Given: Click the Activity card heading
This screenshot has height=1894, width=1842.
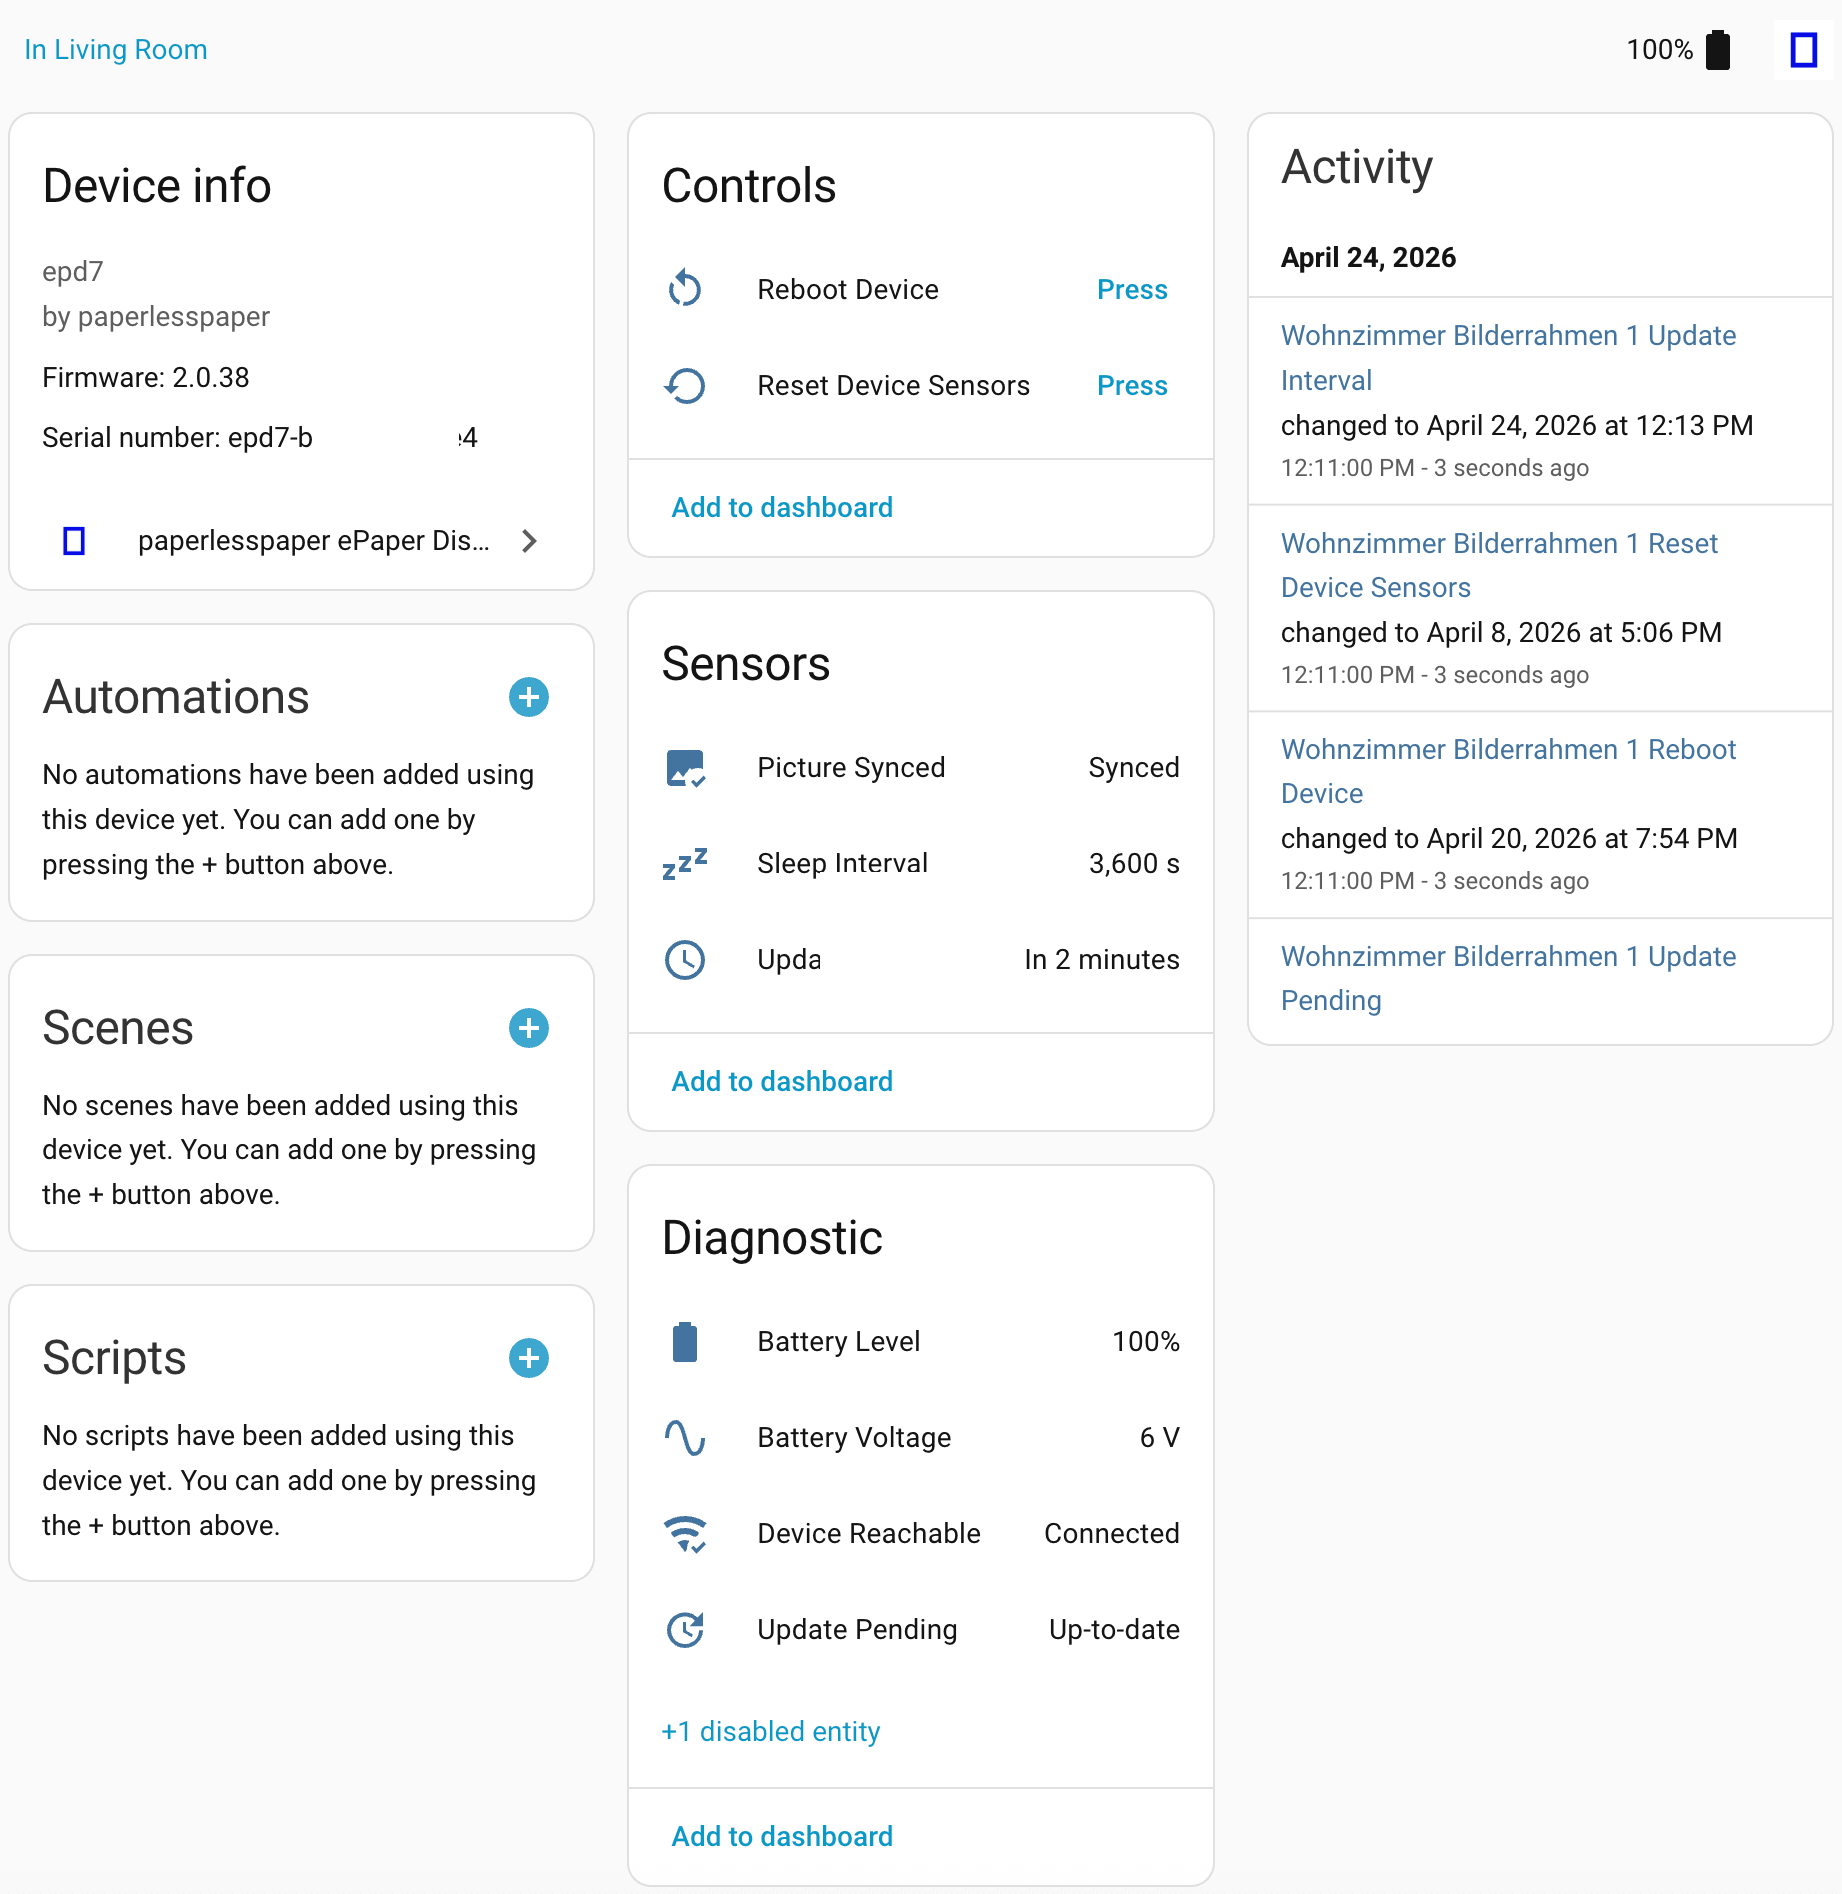Looking at the screenshot, I should tap(1357, 167).
